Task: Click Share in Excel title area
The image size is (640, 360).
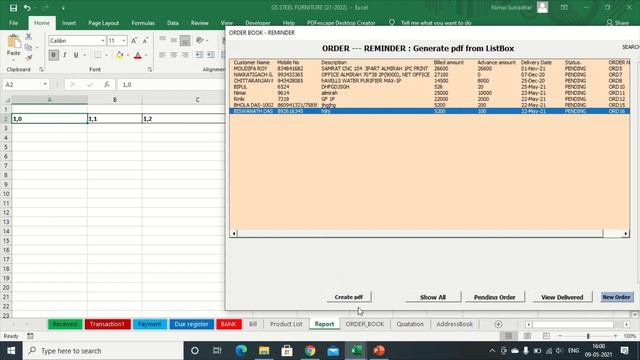Action: (x=618, y=23)
